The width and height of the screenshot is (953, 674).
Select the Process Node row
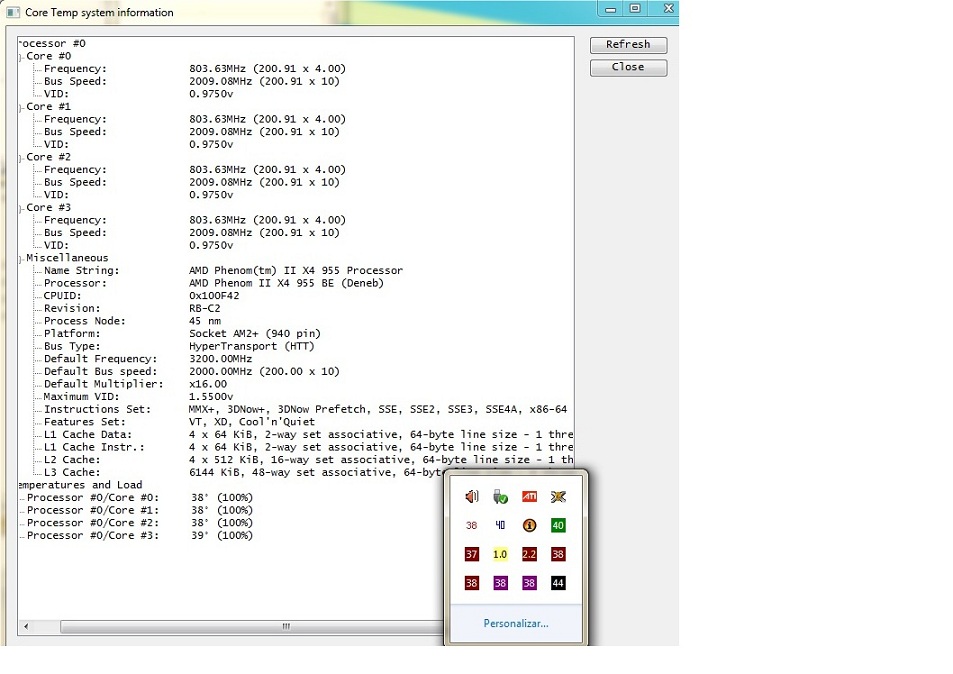coord(132,321)
